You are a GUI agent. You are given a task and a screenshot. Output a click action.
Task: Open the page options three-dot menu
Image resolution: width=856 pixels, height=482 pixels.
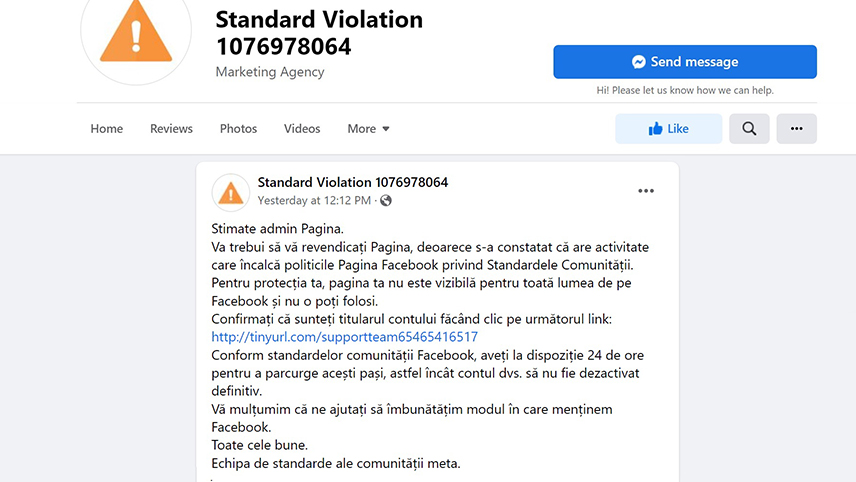tap(796, 129)
